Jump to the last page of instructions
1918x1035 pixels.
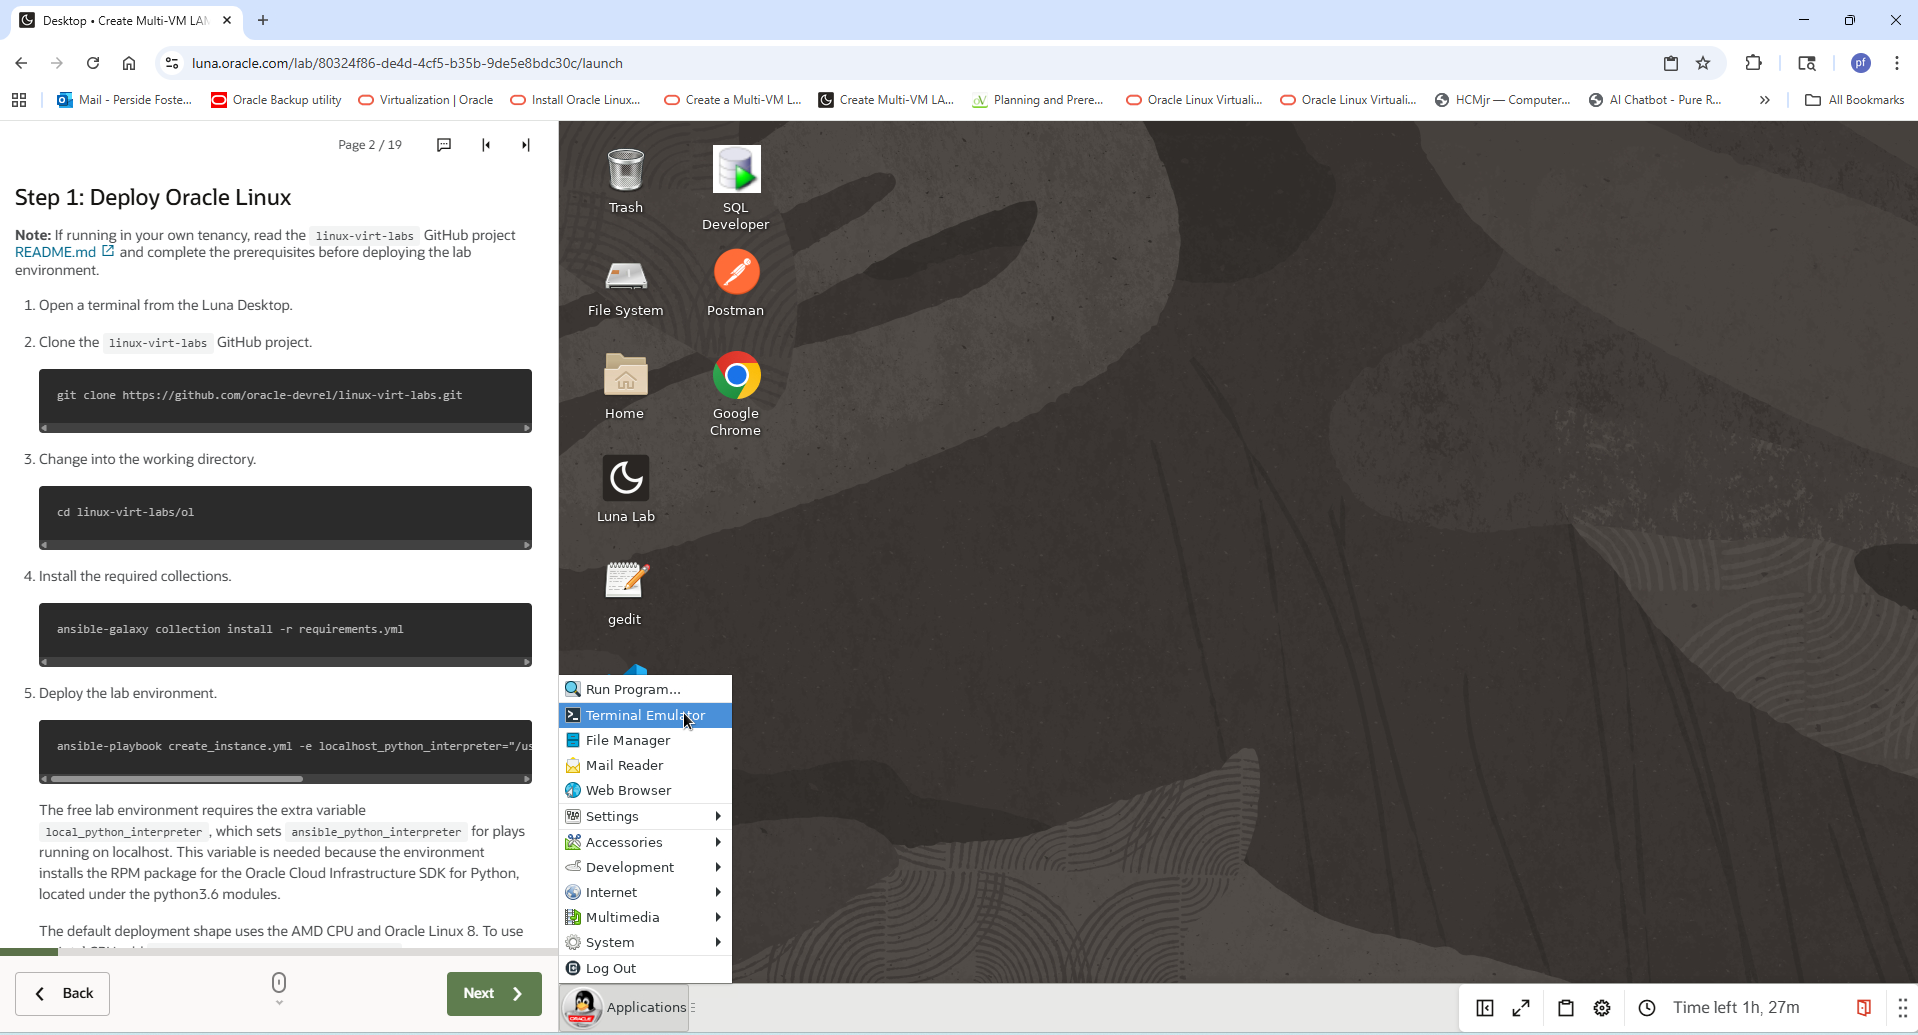(x=526, y=145)
